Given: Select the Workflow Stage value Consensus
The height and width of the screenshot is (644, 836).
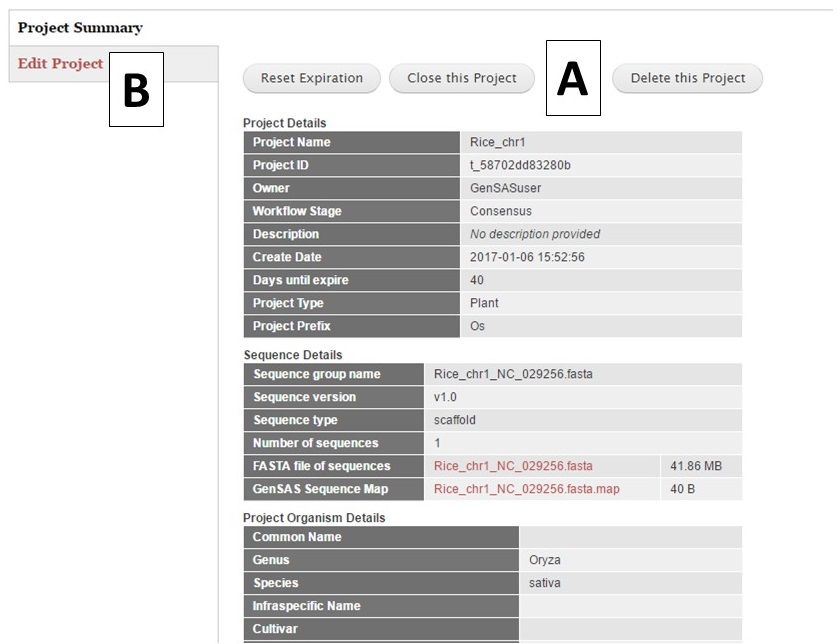Looking at the screenshot, I should pos(501,211).
